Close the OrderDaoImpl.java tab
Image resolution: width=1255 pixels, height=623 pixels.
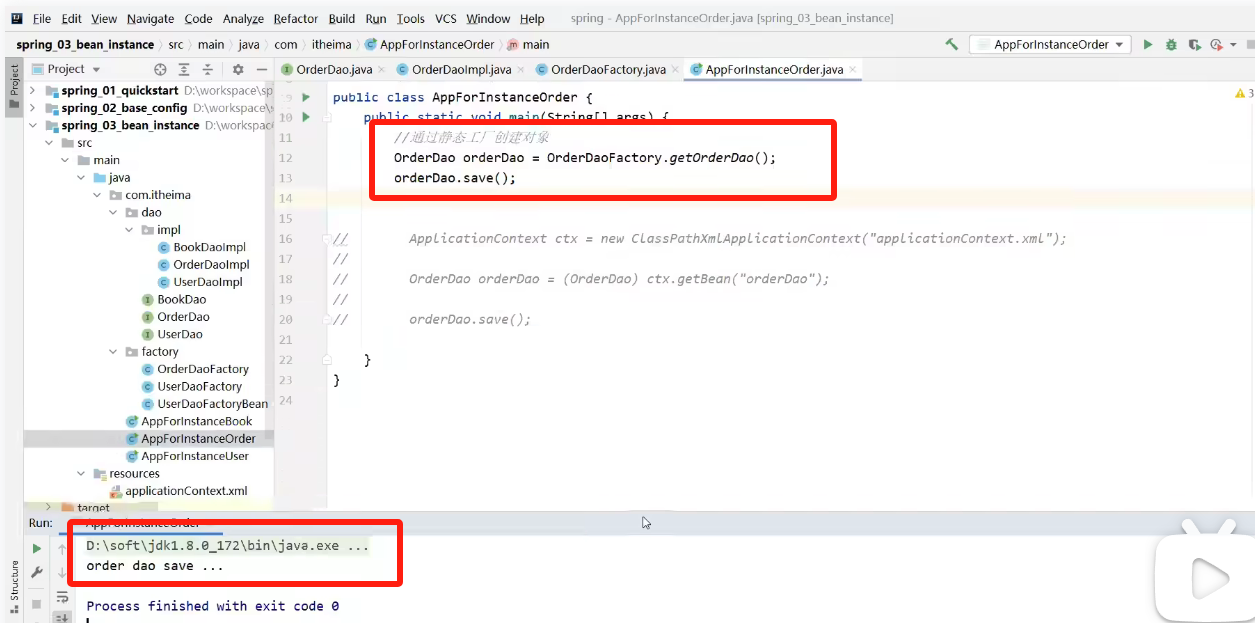pyautogui.click(x=519, y=70)
